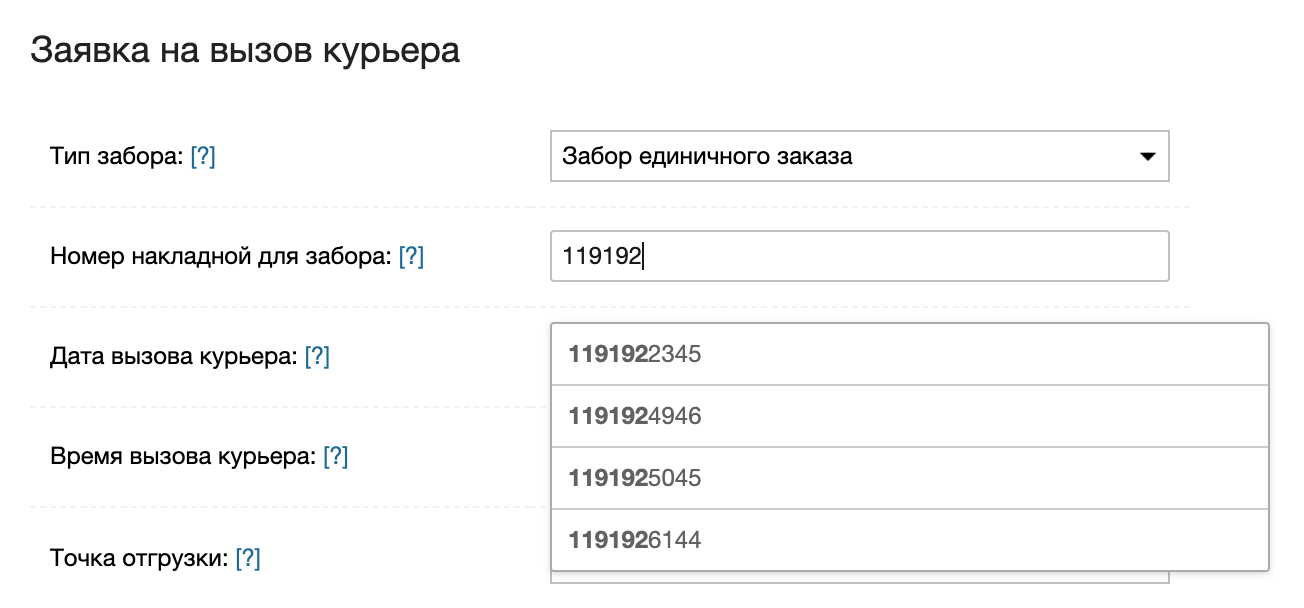The width and height of the screenshot is (1304, 608).
Task: Open help tooltip for Номер накладной для забора
Action: pyautogui.click(x=411, y=257)
